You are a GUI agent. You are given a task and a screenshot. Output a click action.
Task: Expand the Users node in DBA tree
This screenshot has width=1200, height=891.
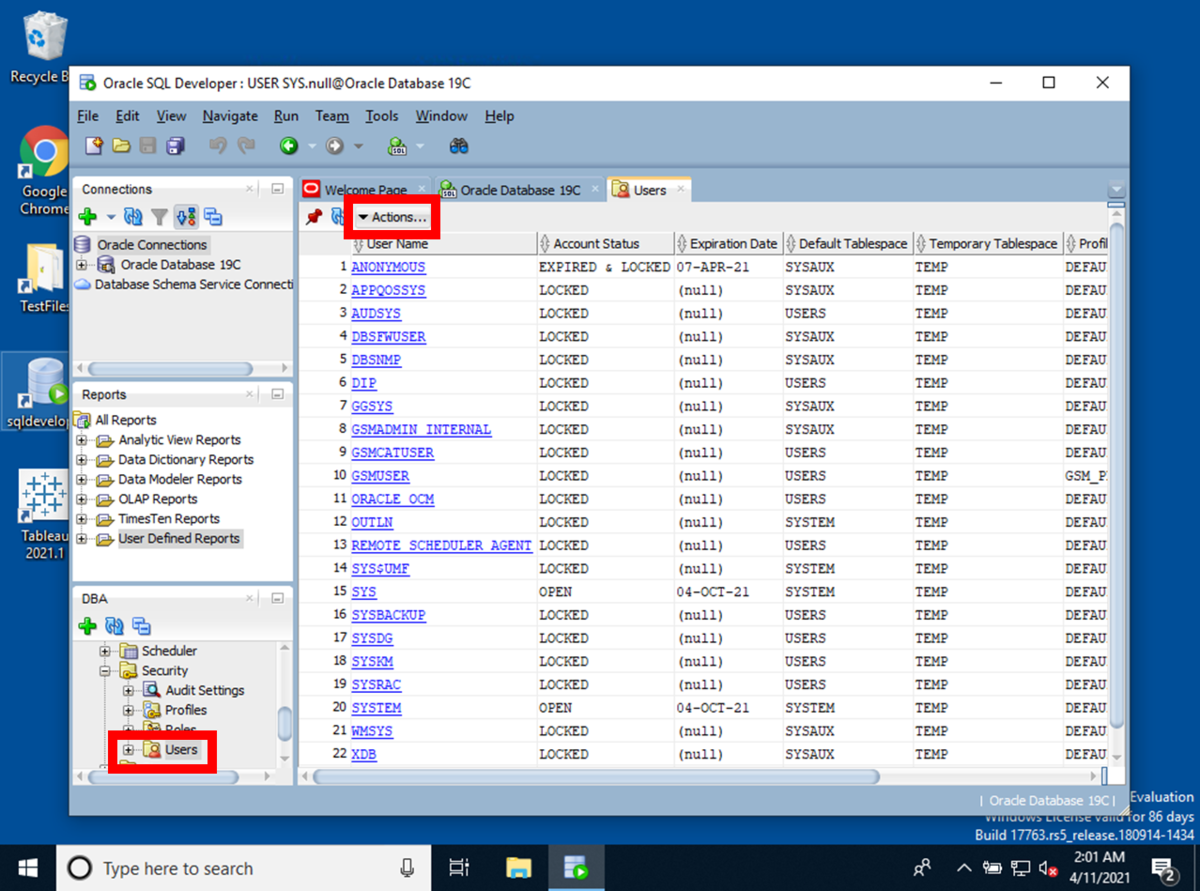click(128, 750)
